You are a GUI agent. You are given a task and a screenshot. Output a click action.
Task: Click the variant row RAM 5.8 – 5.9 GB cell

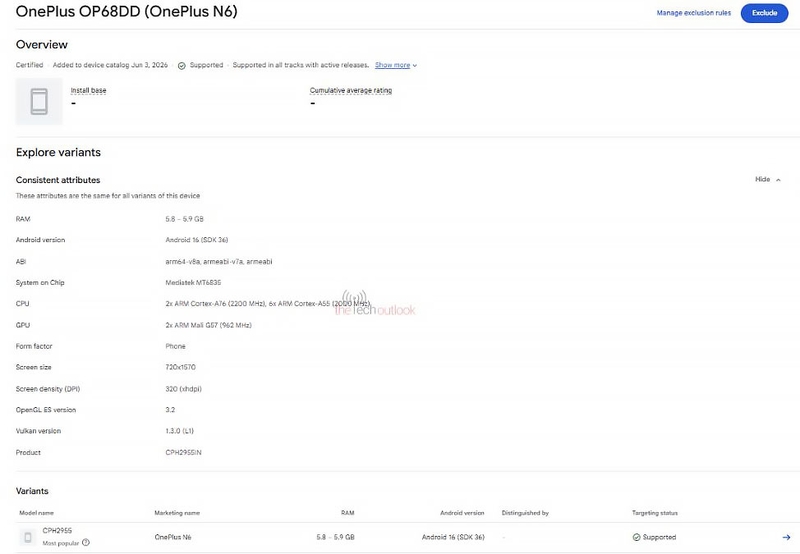[x=335, y=537]
